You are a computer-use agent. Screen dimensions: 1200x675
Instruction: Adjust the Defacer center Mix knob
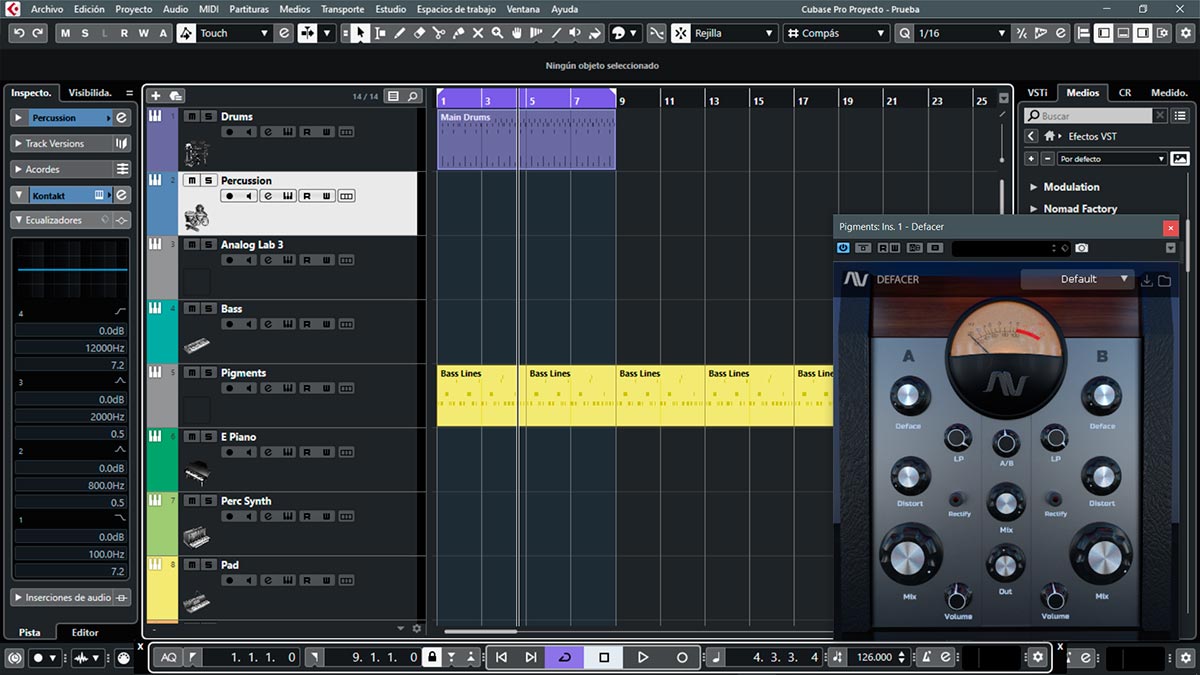point(1006,500)
